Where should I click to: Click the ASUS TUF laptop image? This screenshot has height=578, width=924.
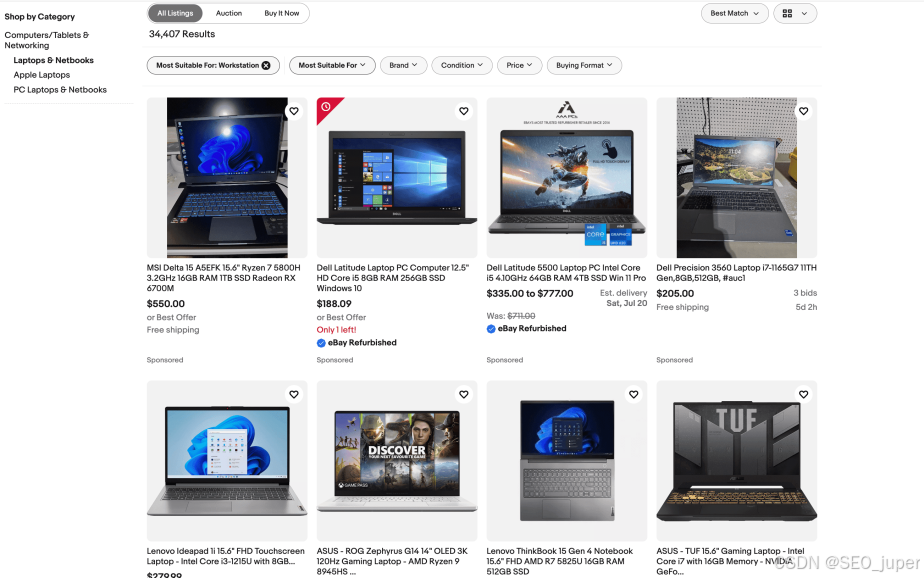click(x=737, y=461)
